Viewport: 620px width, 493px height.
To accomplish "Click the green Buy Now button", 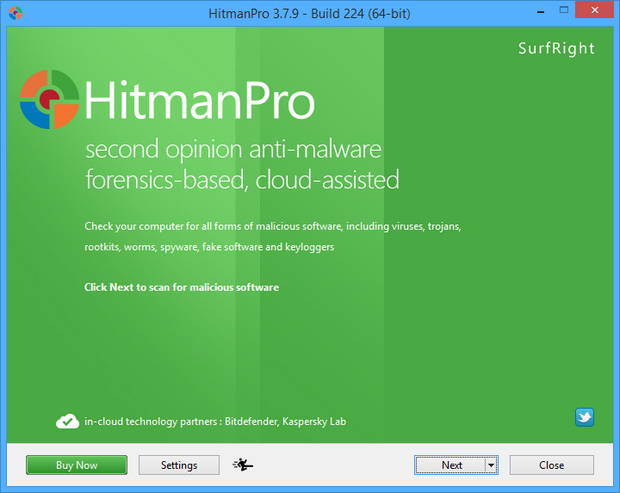I will pos(77,465).
